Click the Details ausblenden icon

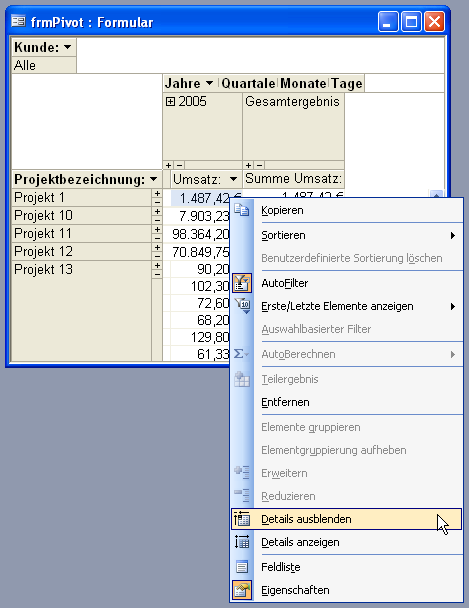(242, 519)
